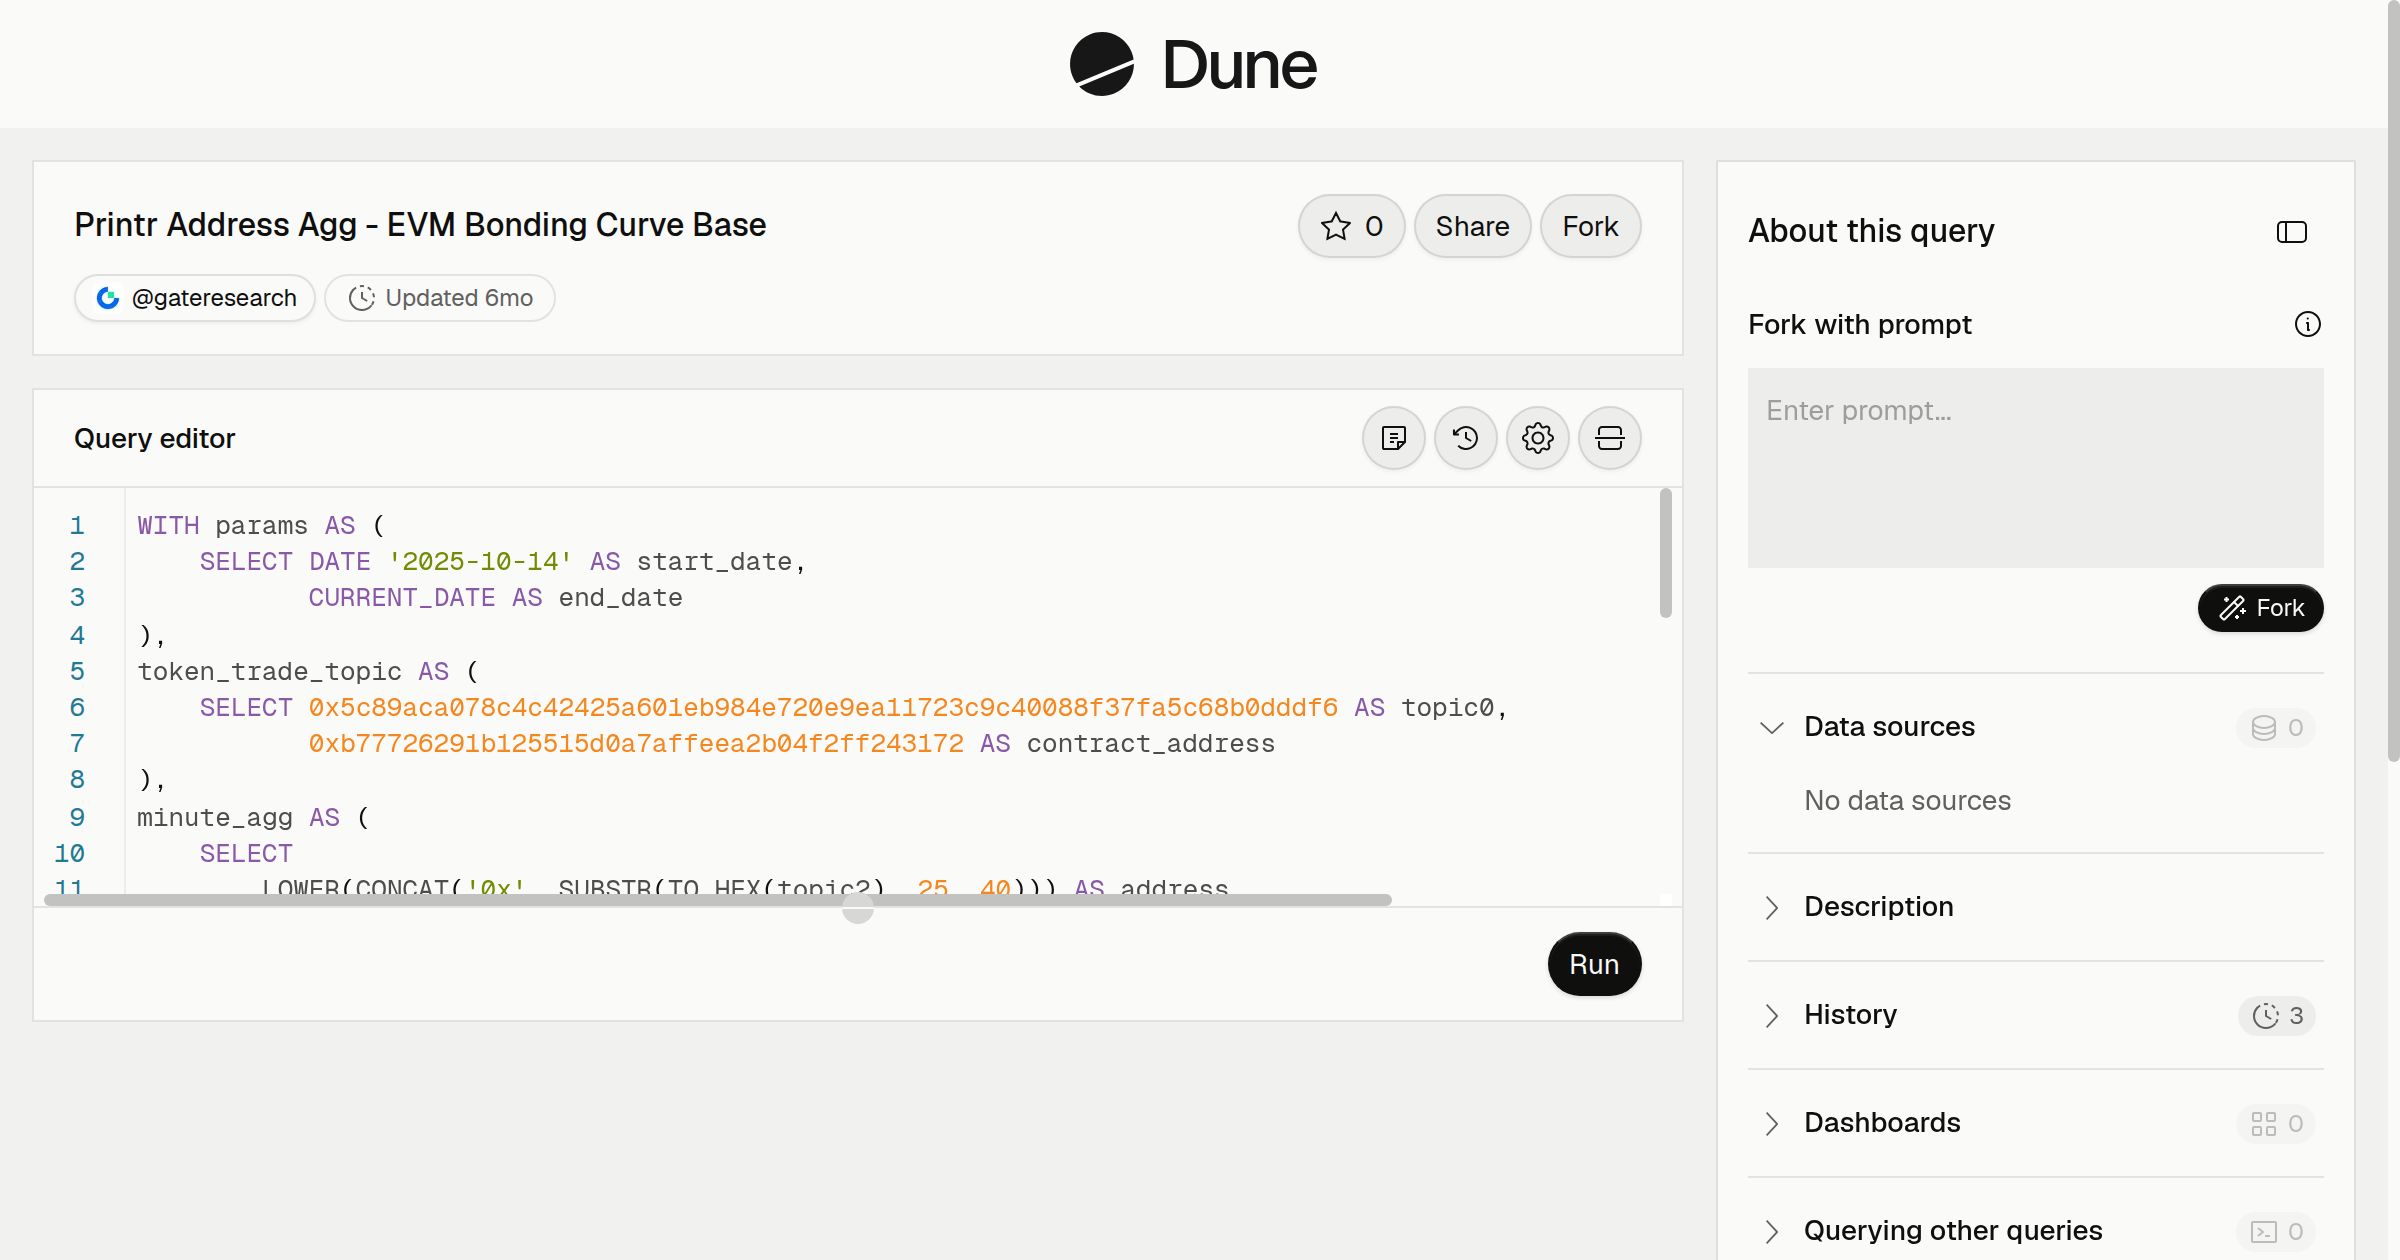Click the Updated 6mo badge
Image resolution: width=2400 pixels, height=1260 pixels.
pyautogui.click(x=440, y=298)
